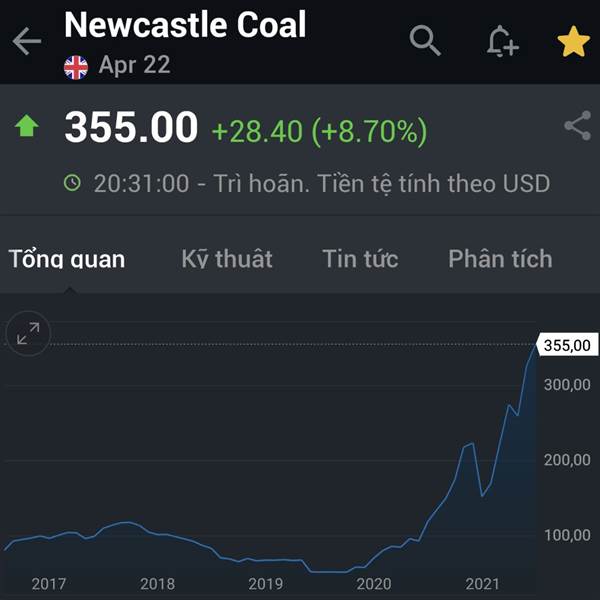Toggle the yellow favorite star

coord(573,41)
